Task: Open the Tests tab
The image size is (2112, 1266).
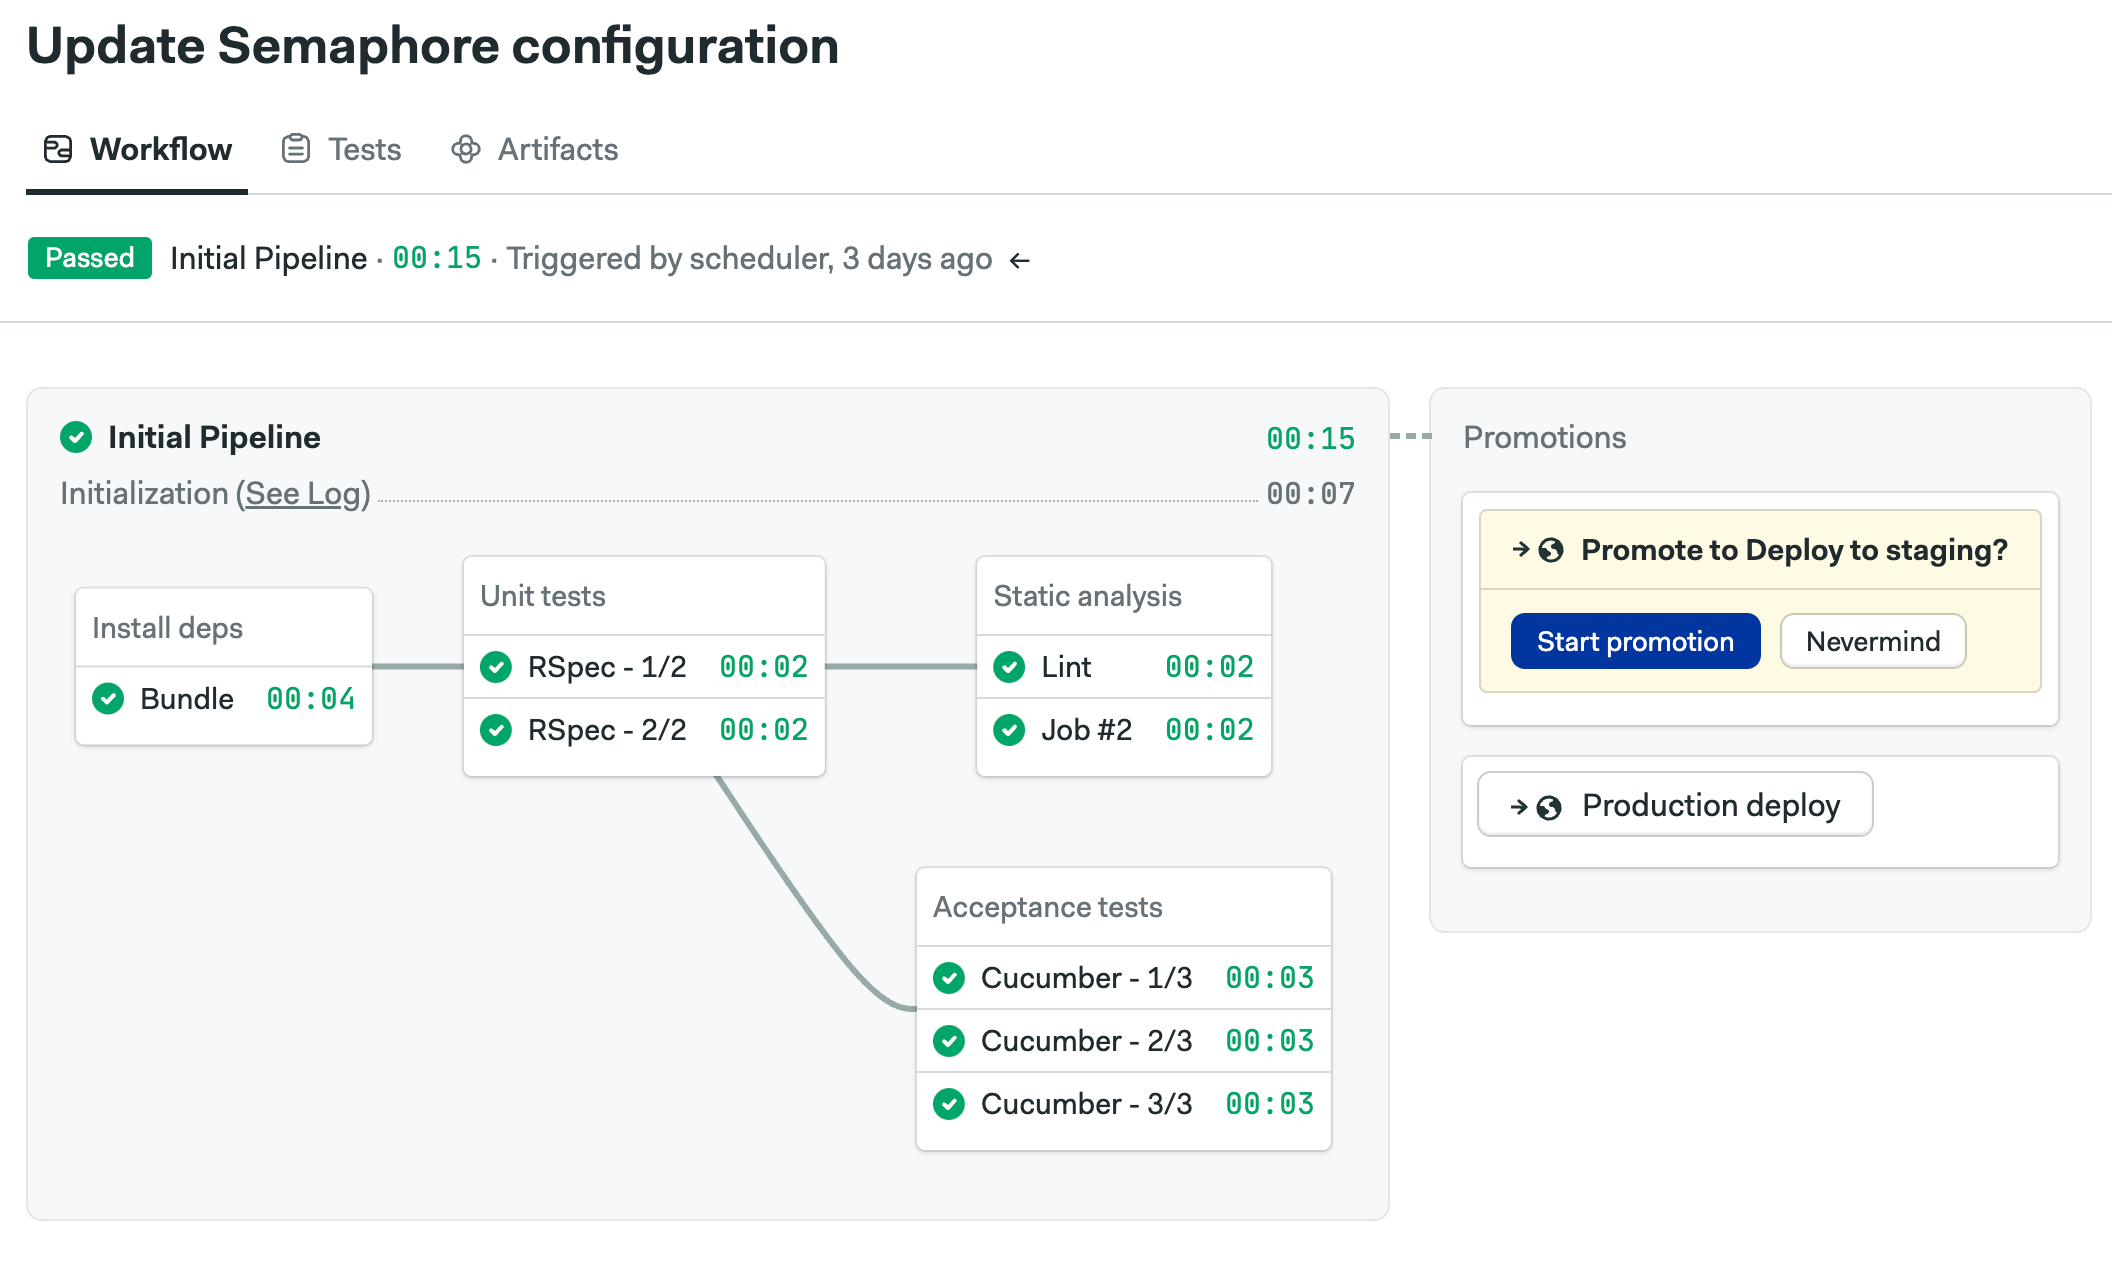Action: [364, 150]
